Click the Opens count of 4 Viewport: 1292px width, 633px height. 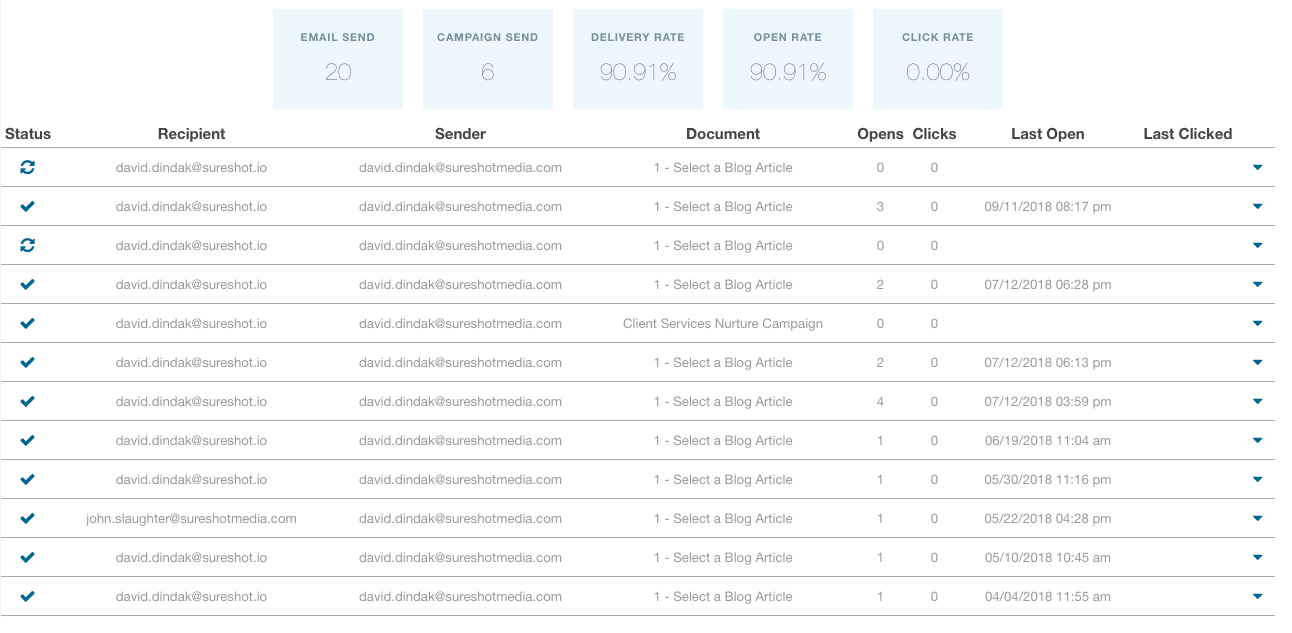[880, 402]
